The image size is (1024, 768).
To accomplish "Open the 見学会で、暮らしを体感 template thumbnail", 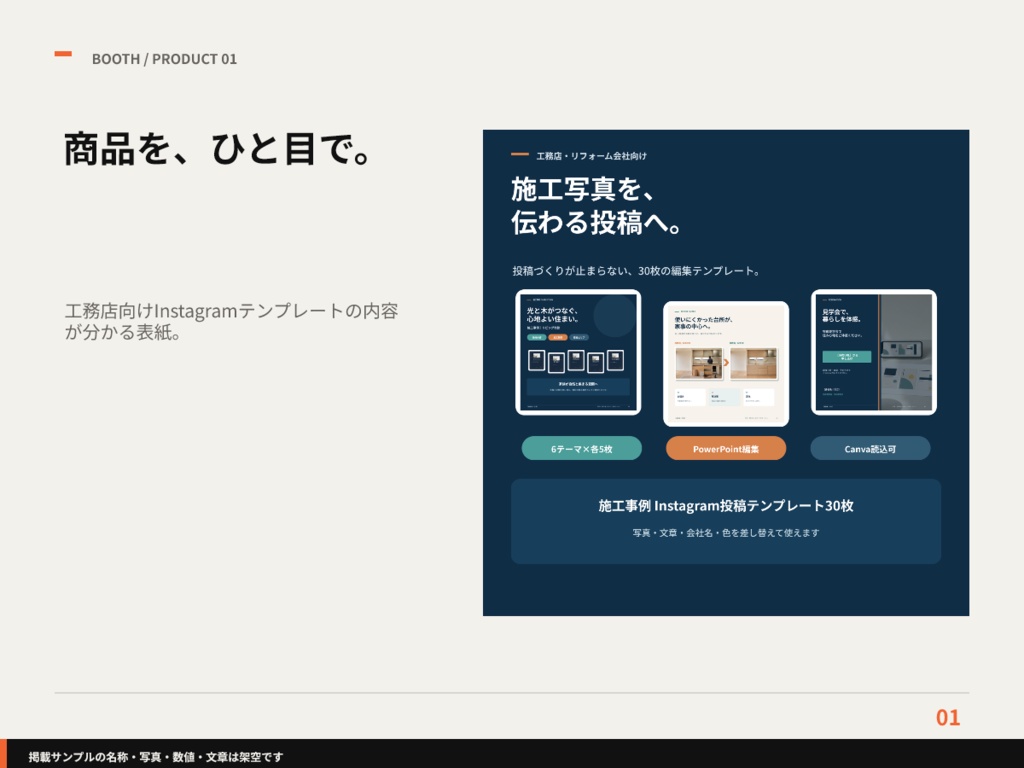I will (874, 352).
